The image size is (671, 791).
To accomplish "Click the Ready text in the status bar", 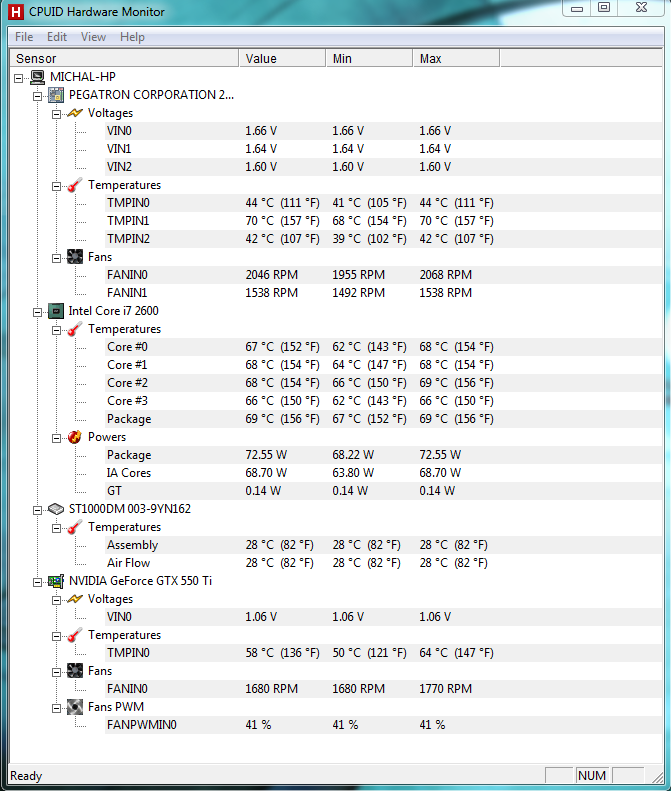I will 26,776.
